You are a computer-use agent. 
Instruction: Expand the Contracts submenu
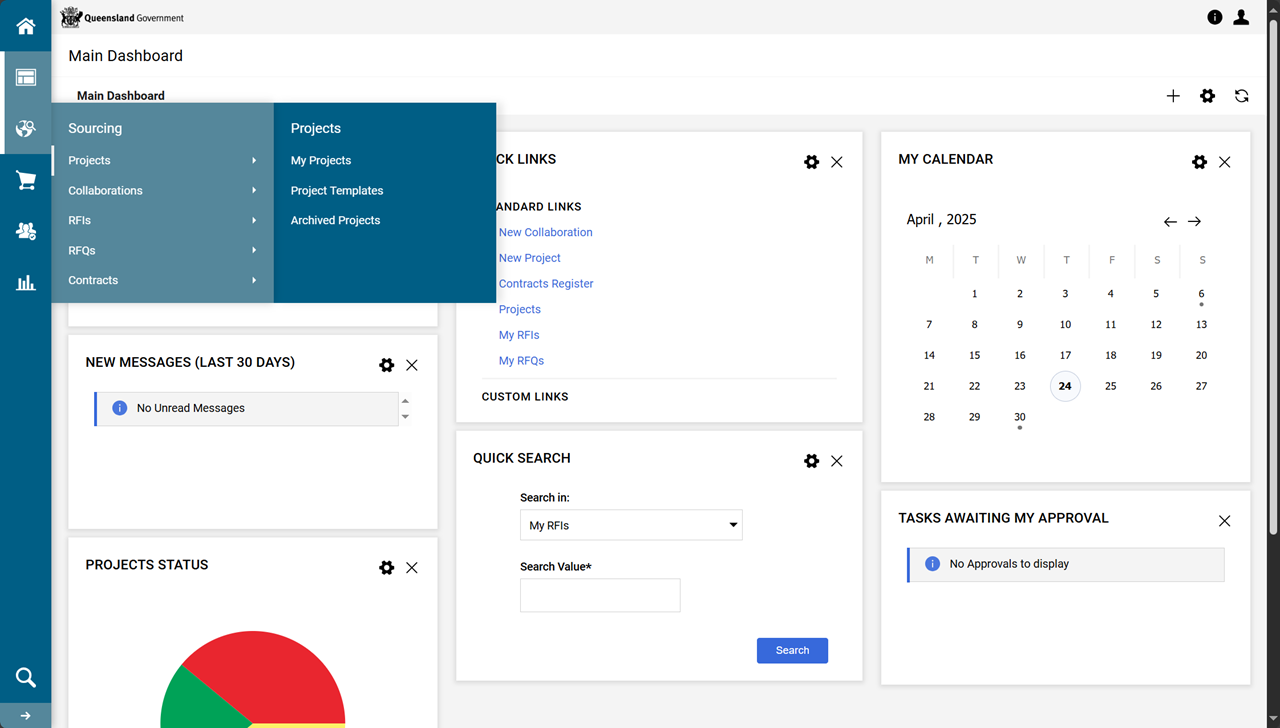pos(162,280)
